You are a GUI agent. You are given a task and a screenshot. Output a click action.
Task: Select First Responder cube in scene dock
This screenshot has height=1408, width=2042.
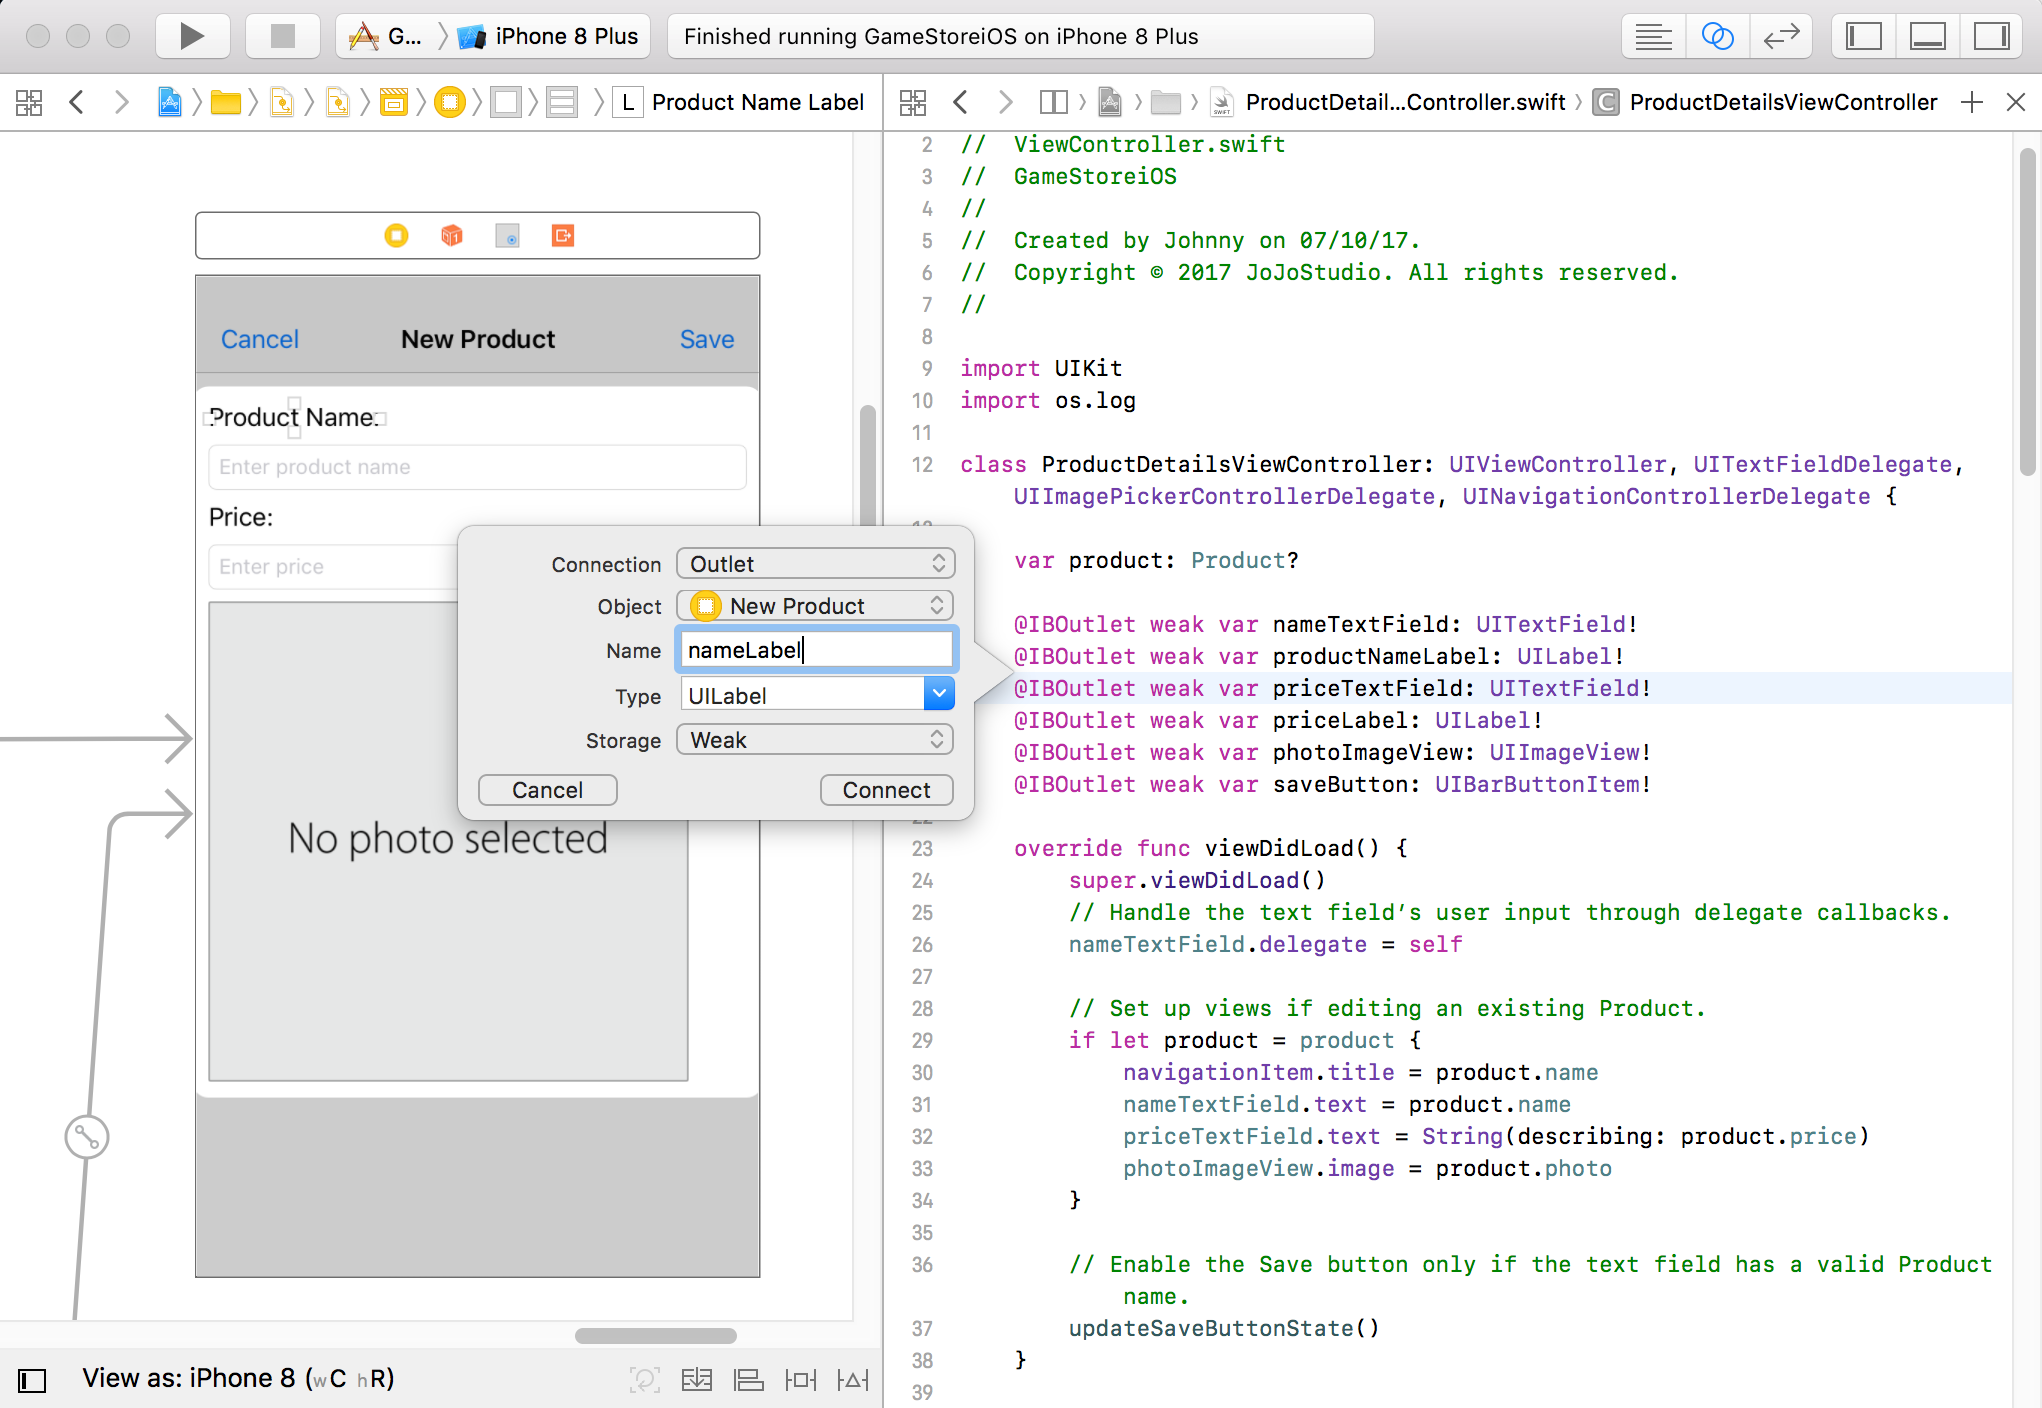pyautogui.click(x=452, y=236)
